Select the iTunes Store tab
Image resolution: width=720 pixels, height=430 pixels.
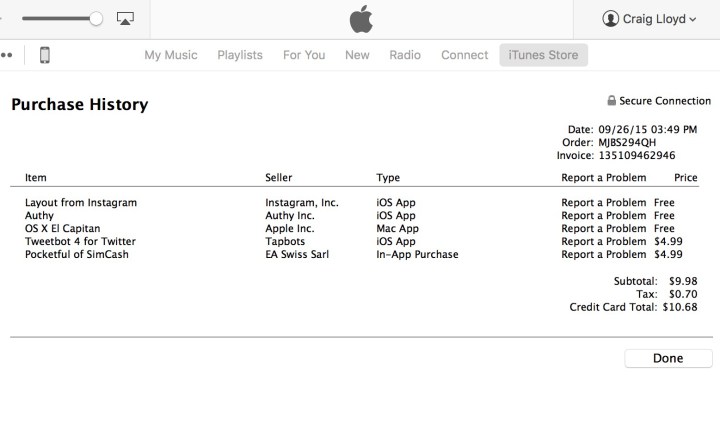[543, 55]
